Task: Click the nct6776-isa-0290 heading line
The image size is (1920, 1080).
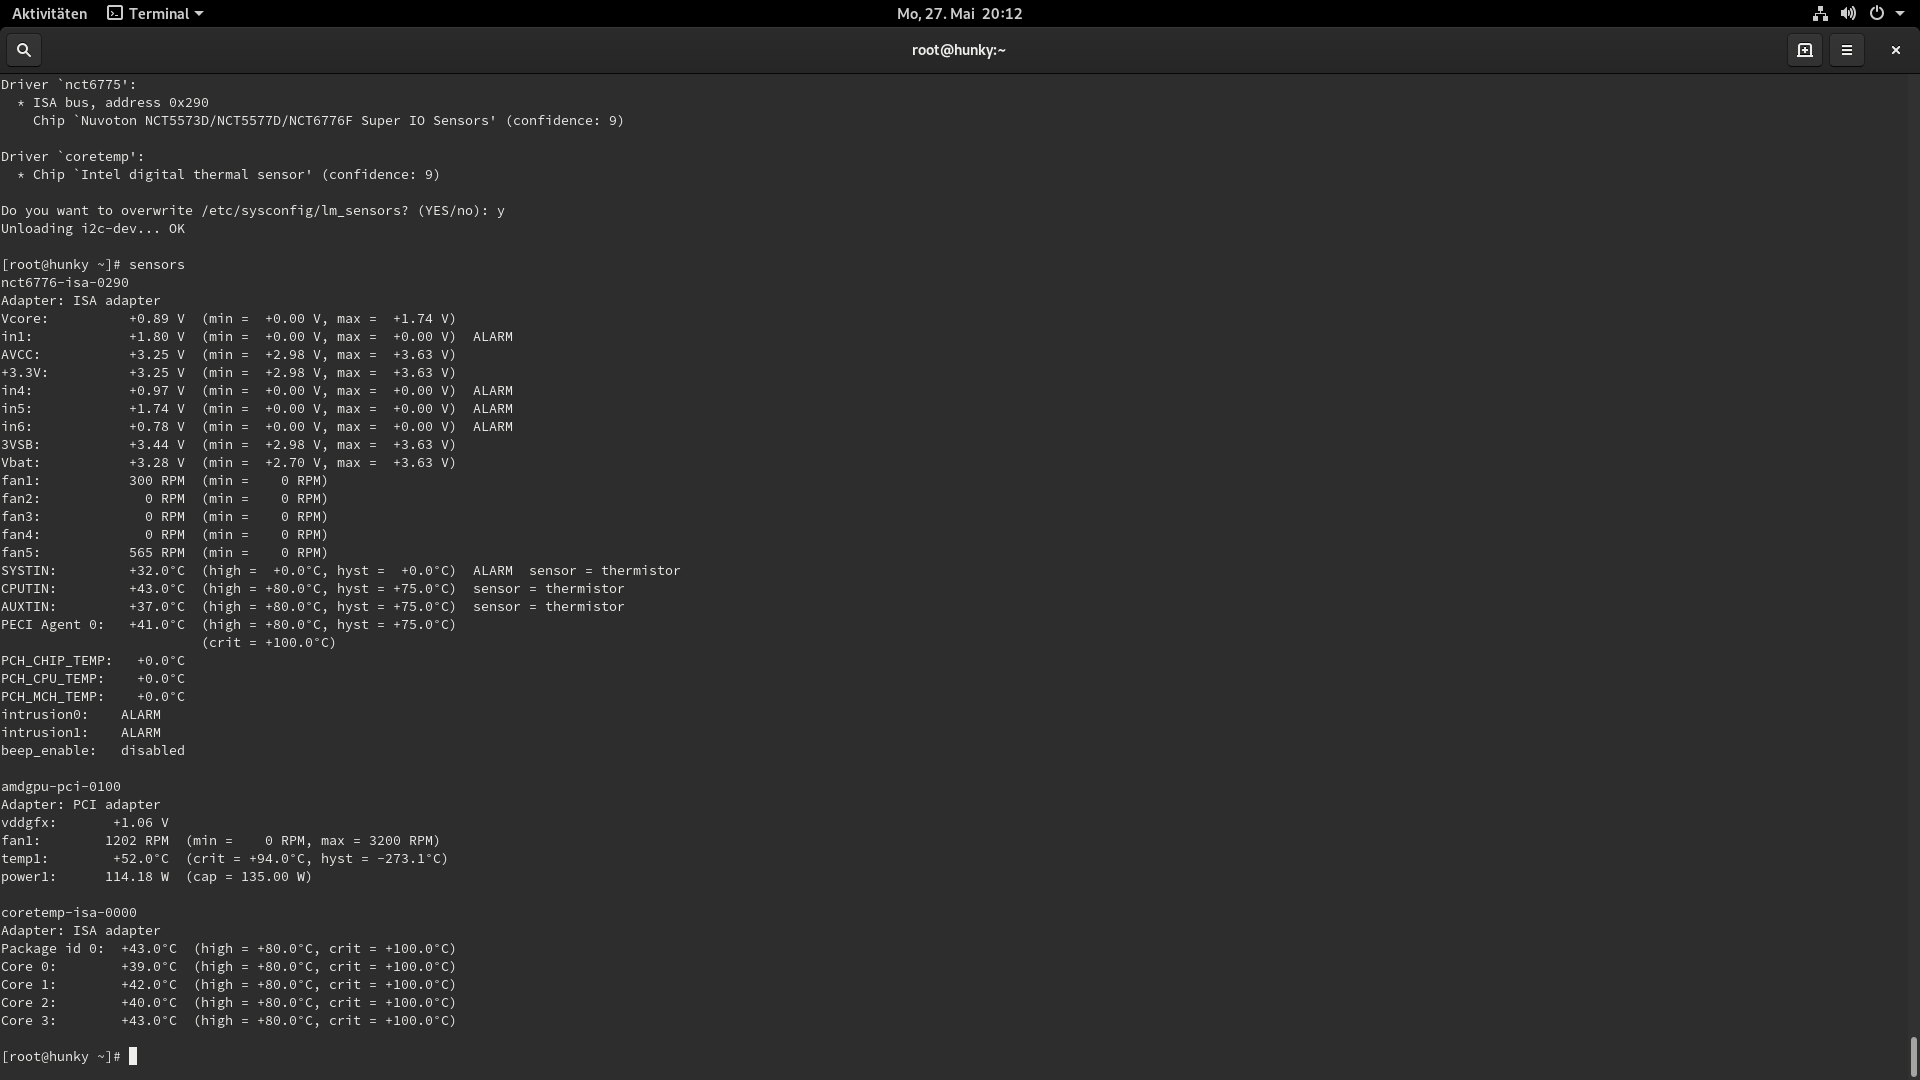Action: coord(65,283)
